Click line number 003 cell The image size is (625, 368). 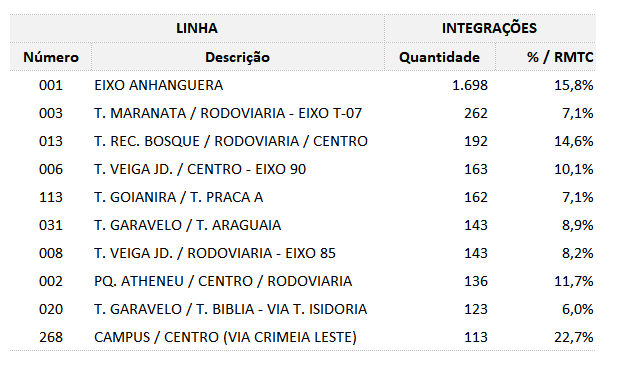(x=51, y=113)
